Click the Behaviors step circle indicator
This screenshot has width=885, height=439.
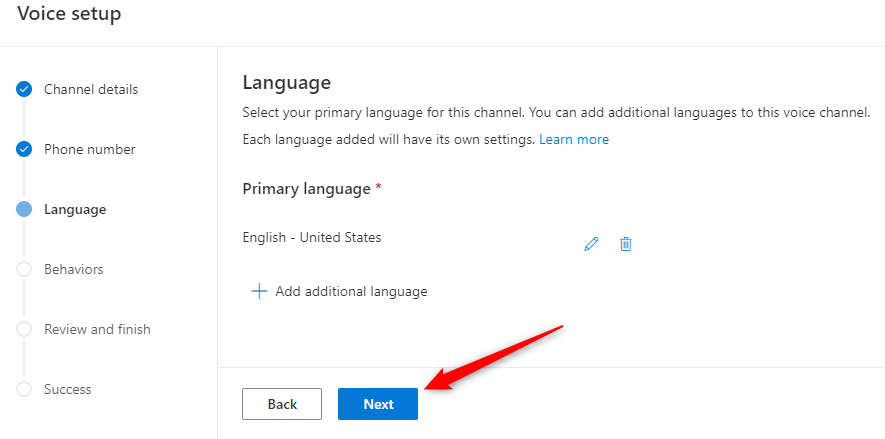pyautogui.click(x=24, y=270)
